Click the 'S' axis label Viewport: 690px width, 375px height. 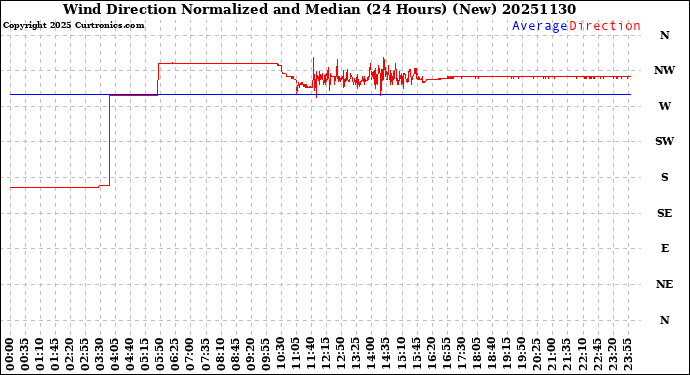pyautogui.click(x=664, y=177)
